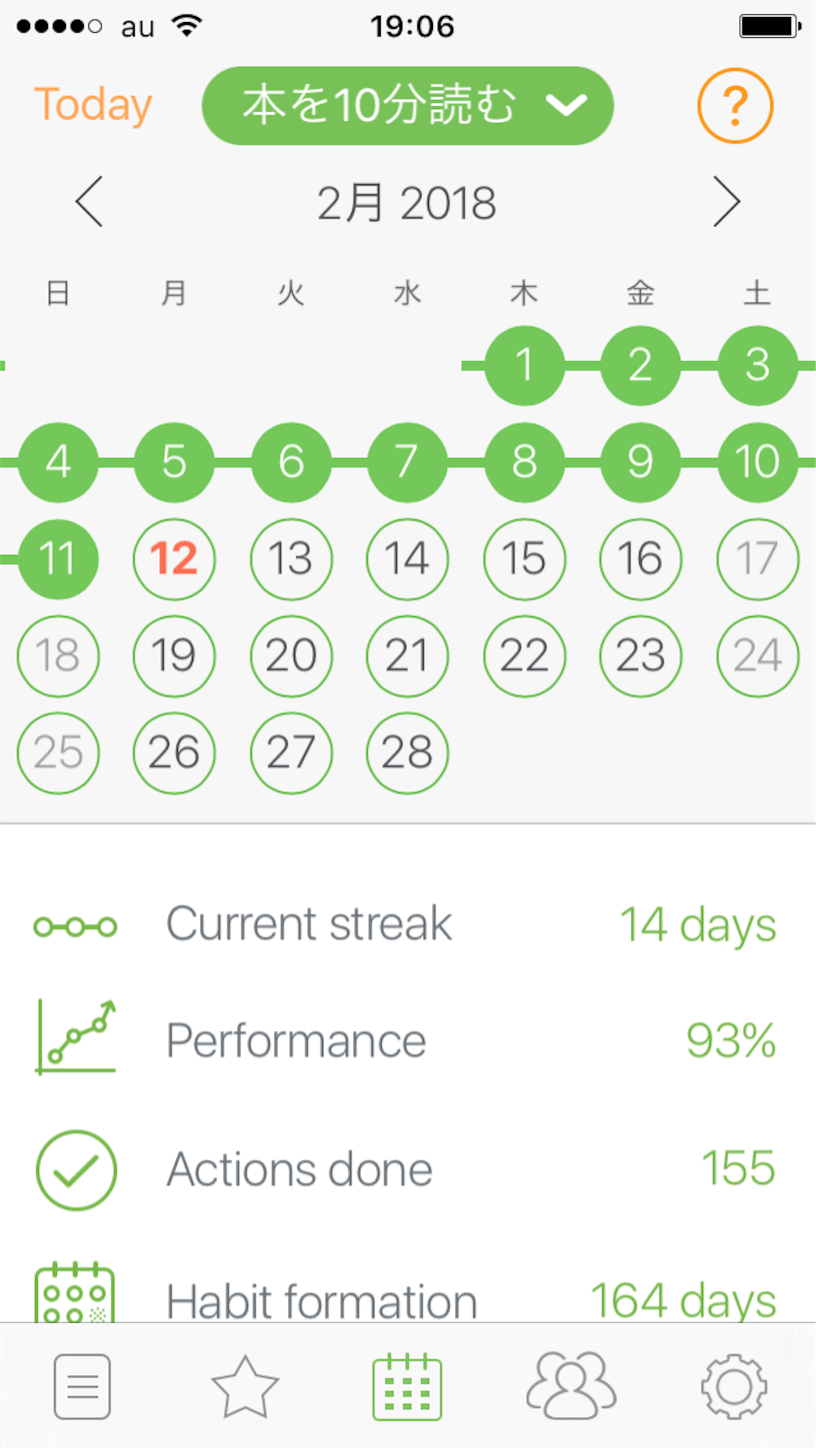Open the help question mark icon

735,104
